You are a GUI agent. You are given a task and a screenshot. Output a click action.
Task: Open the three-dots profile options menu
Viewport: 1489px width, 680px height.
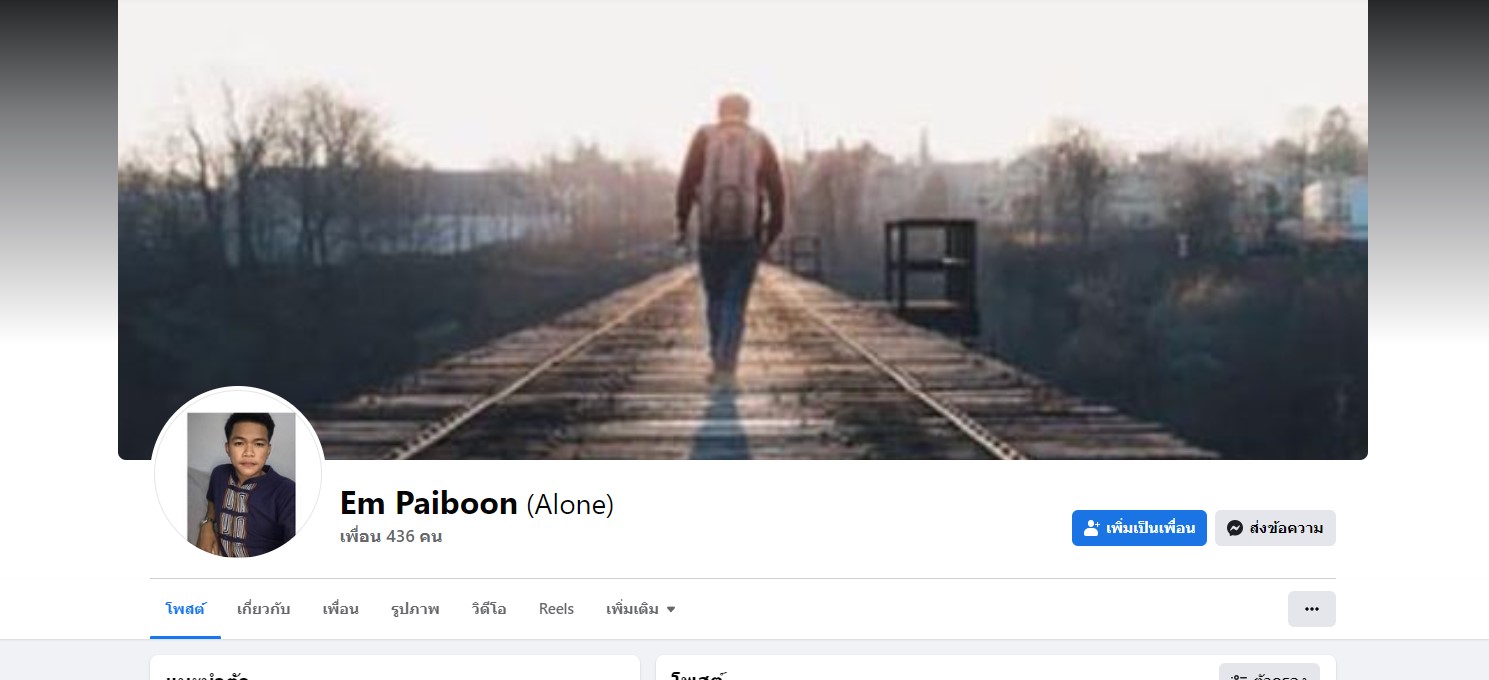[x=1312, y=609]
